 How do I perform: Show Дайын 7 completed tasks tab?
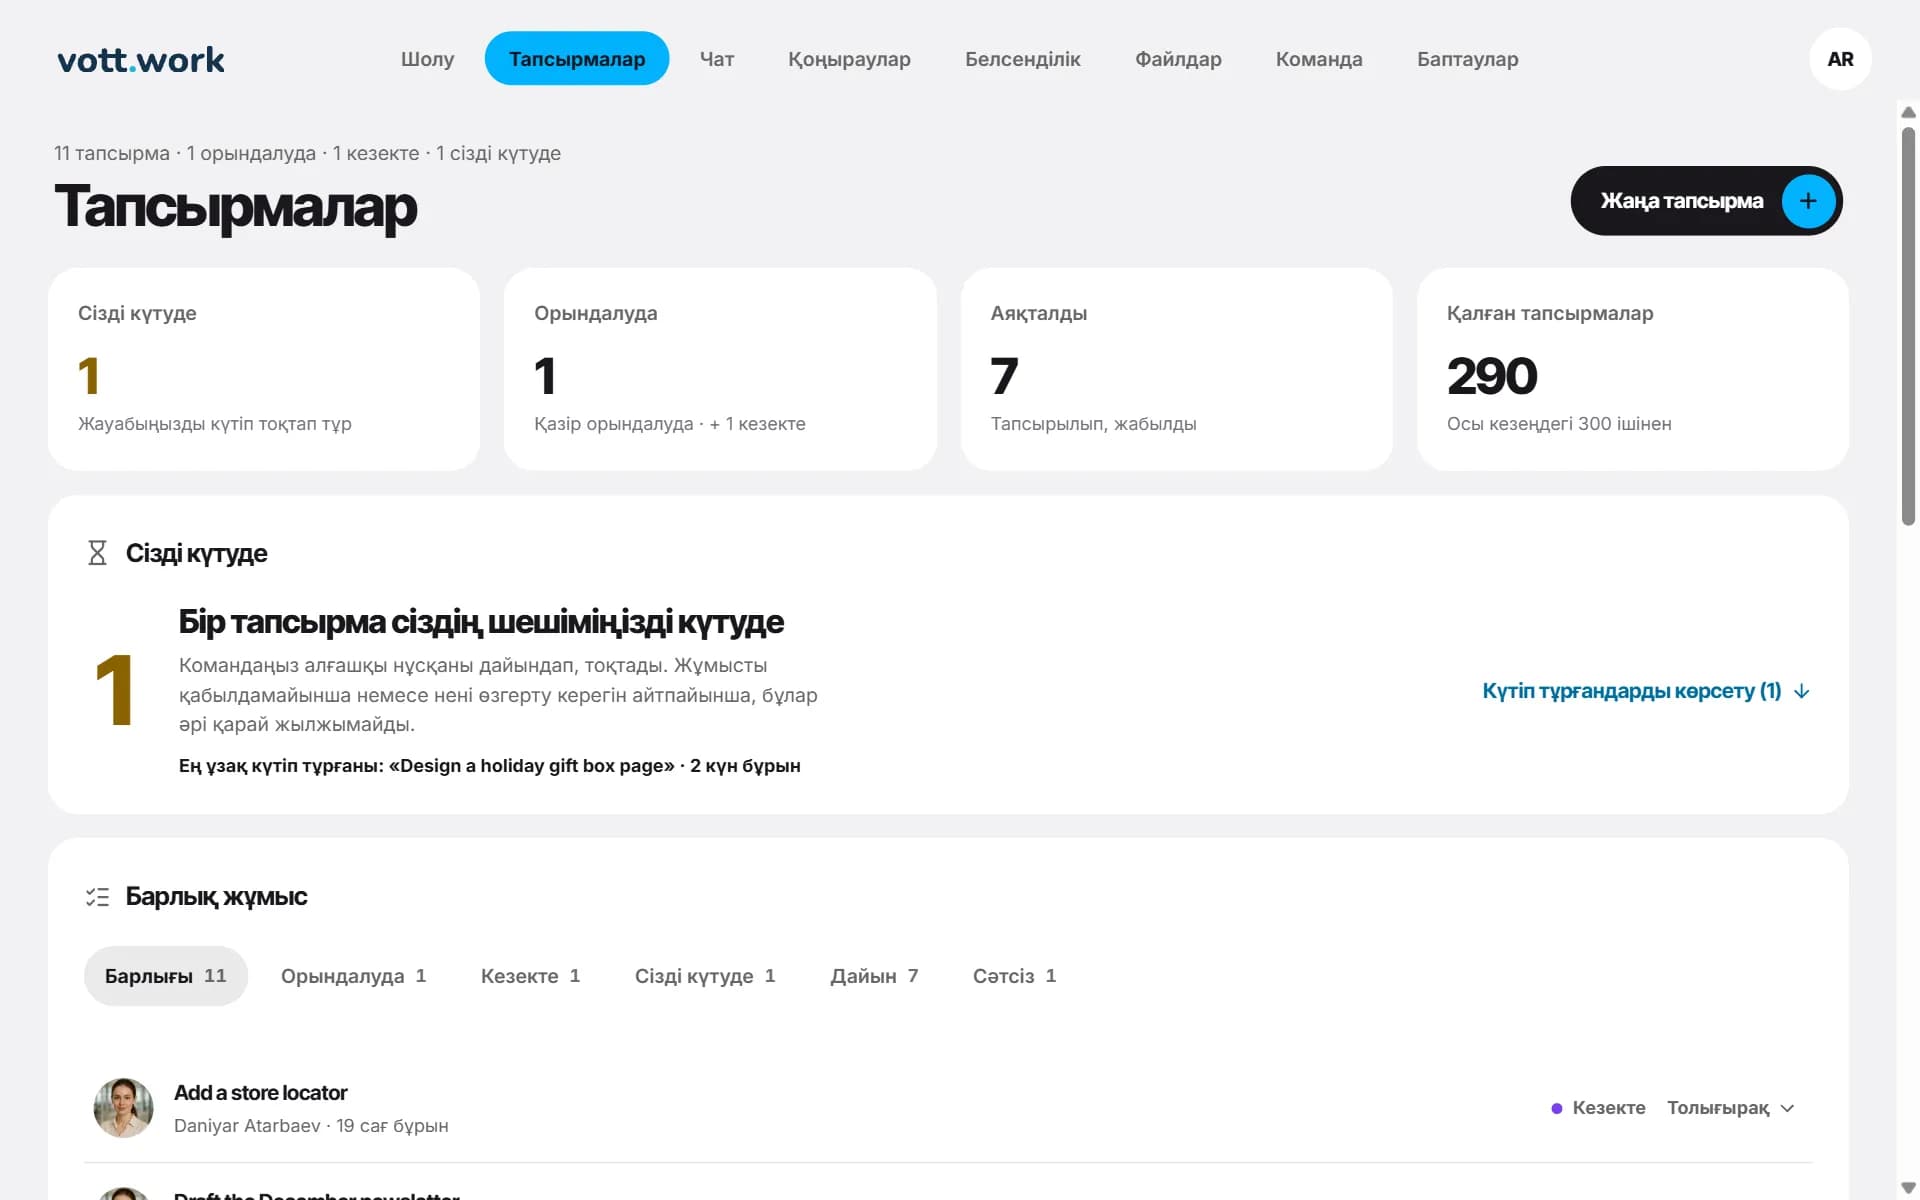874,976
